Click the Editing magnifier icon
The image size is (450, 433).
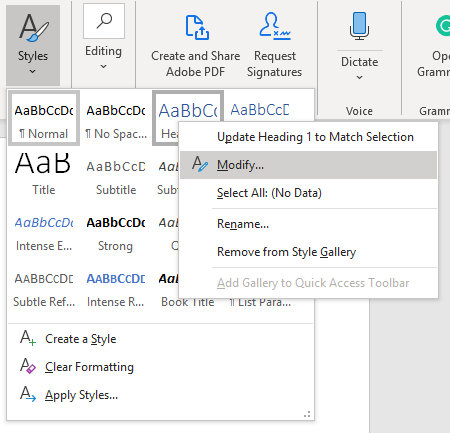pos(104,21)
